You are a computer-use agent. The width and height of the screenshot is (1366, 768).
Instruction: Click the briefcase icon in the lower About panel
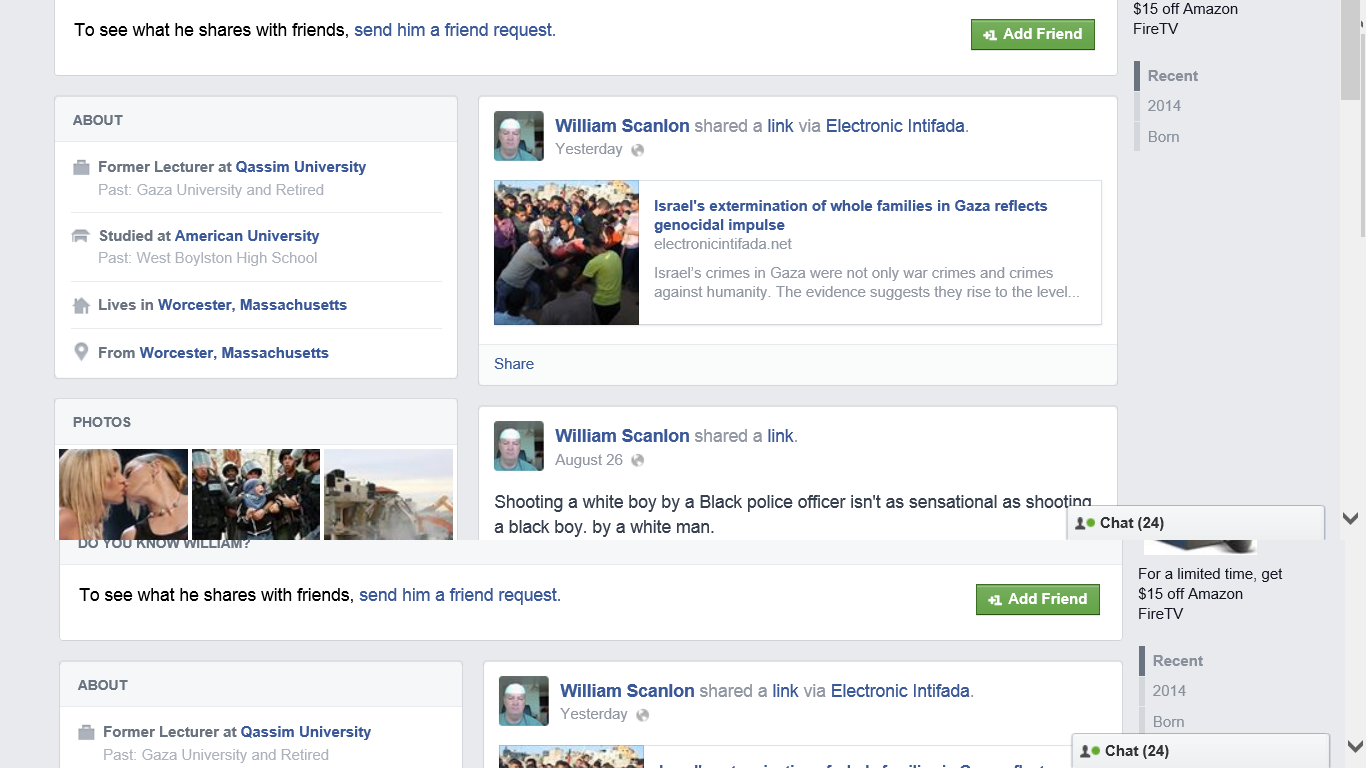[x=86, y=733]
